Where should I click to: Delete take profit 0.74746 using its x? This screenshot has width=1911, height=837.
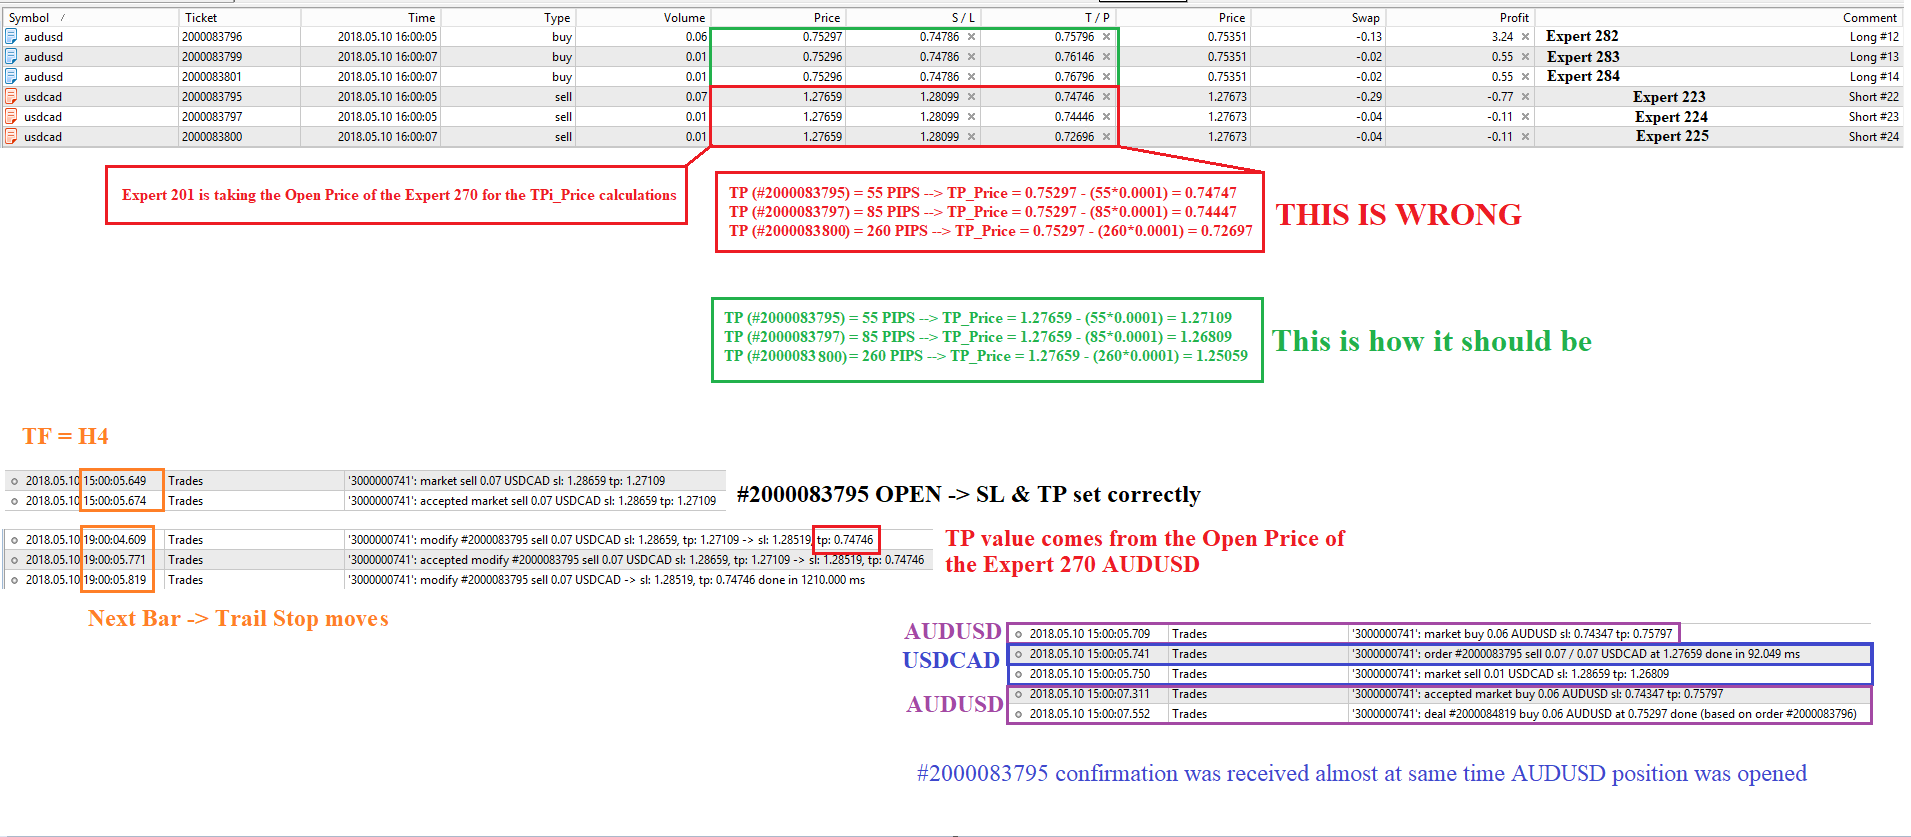click(1106, 97)
